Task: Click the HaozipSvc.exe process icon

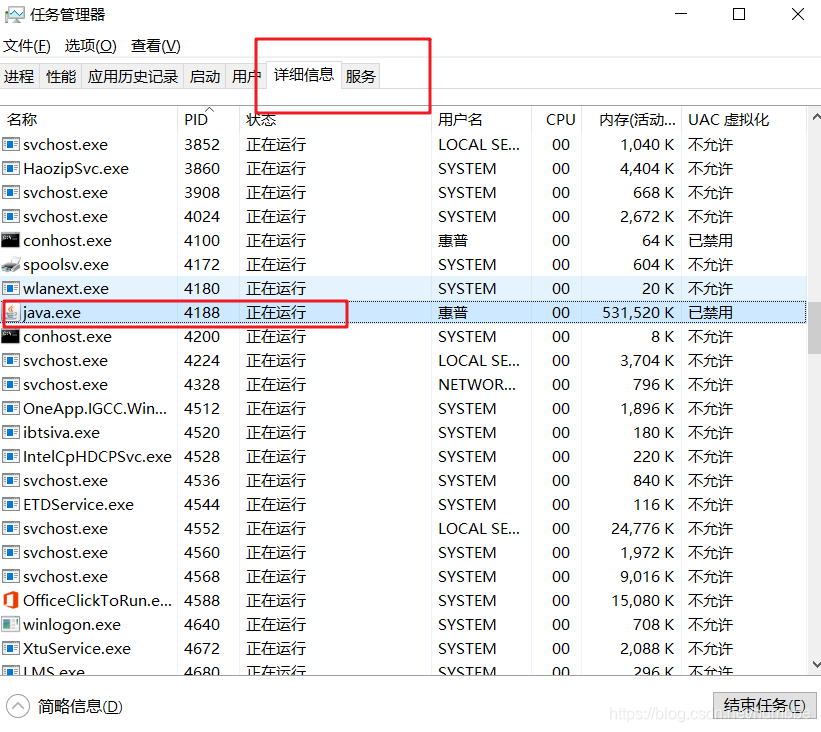Action: (x=11, y=168)
